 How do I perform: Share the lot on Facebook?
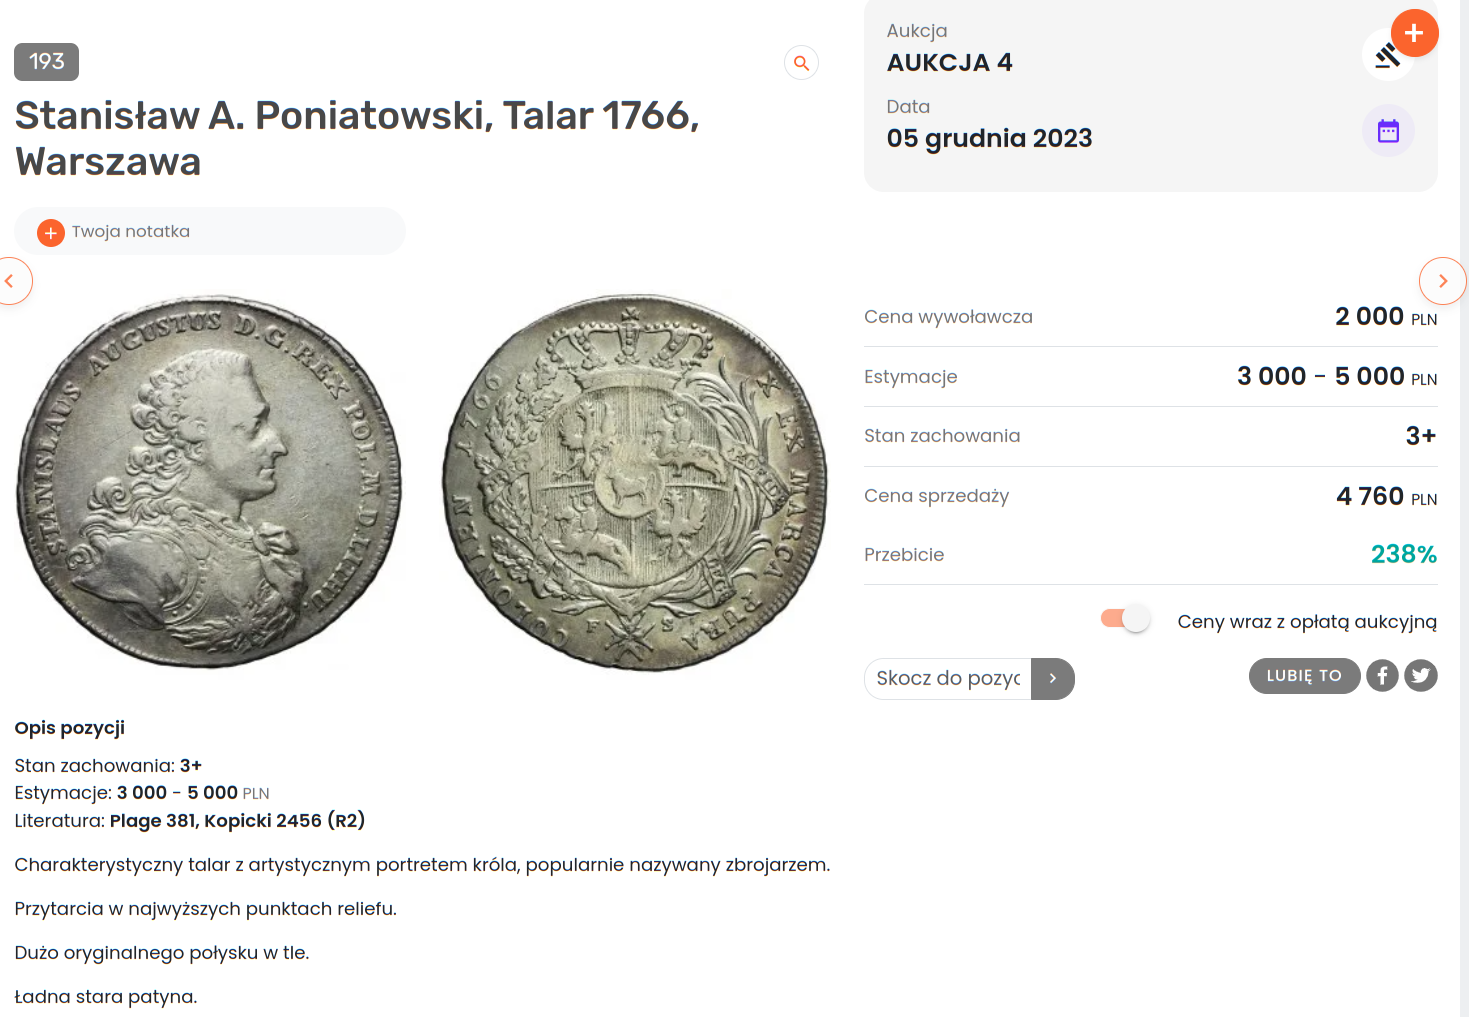[x=1382, y=676]
